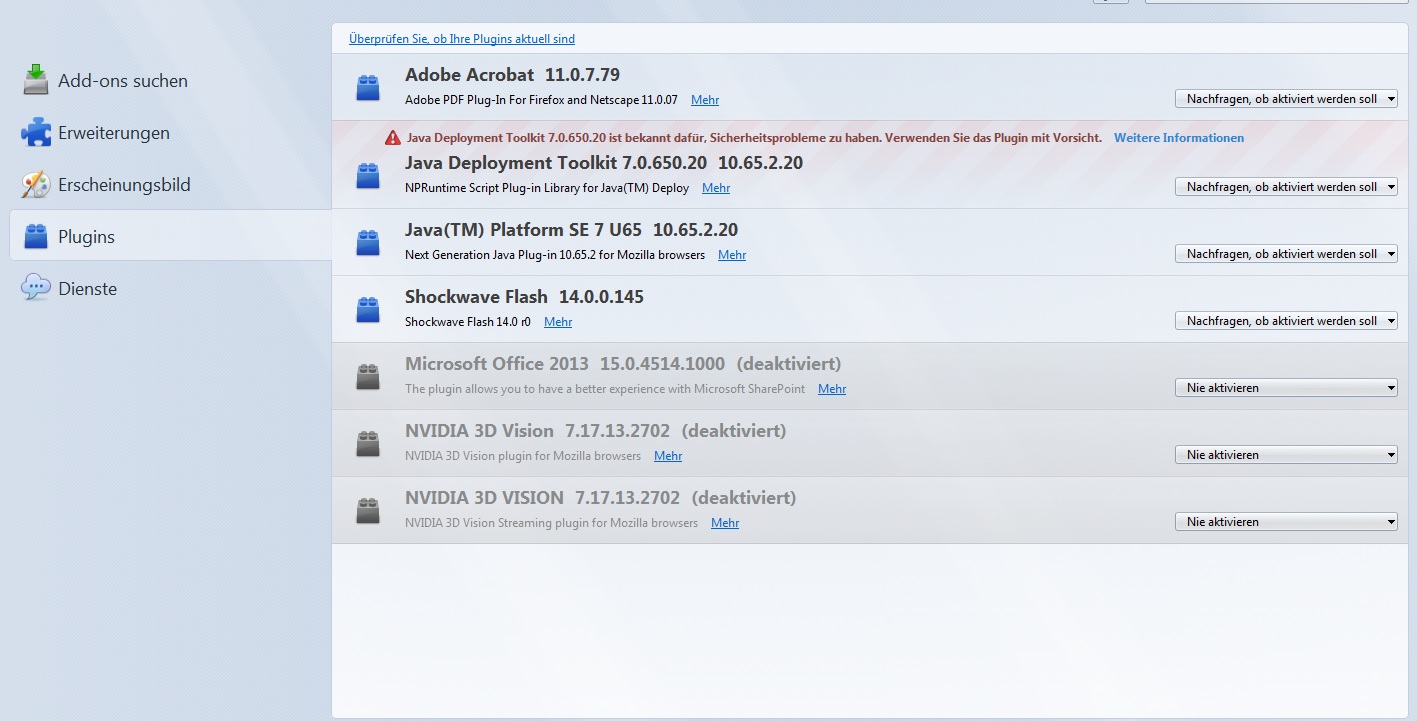Expand Shockwave Flash activation dropdown
The width and height of the screenshot is (1417, 721).
[1285, 321]
